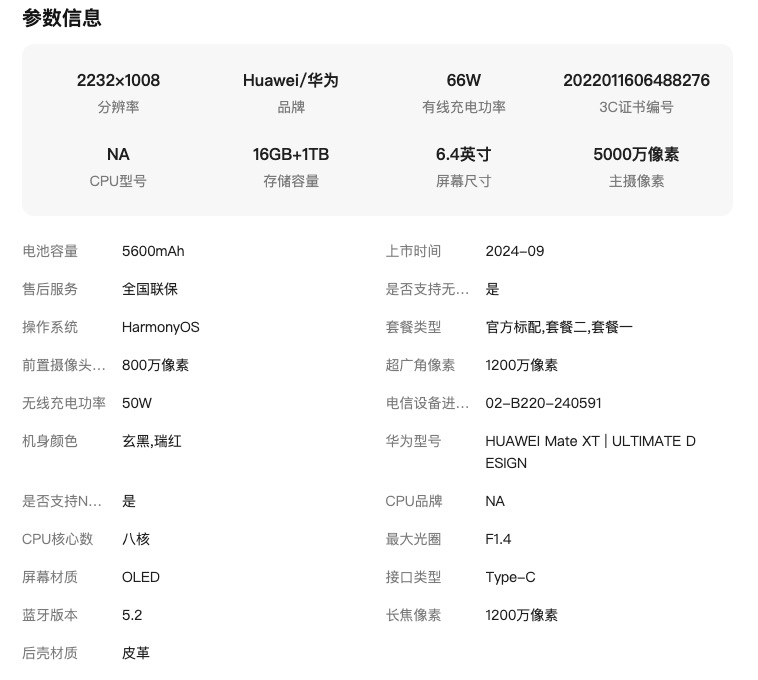Click the 6.4英寸 screen size value
Screen dimensions: 758x680
463,154
